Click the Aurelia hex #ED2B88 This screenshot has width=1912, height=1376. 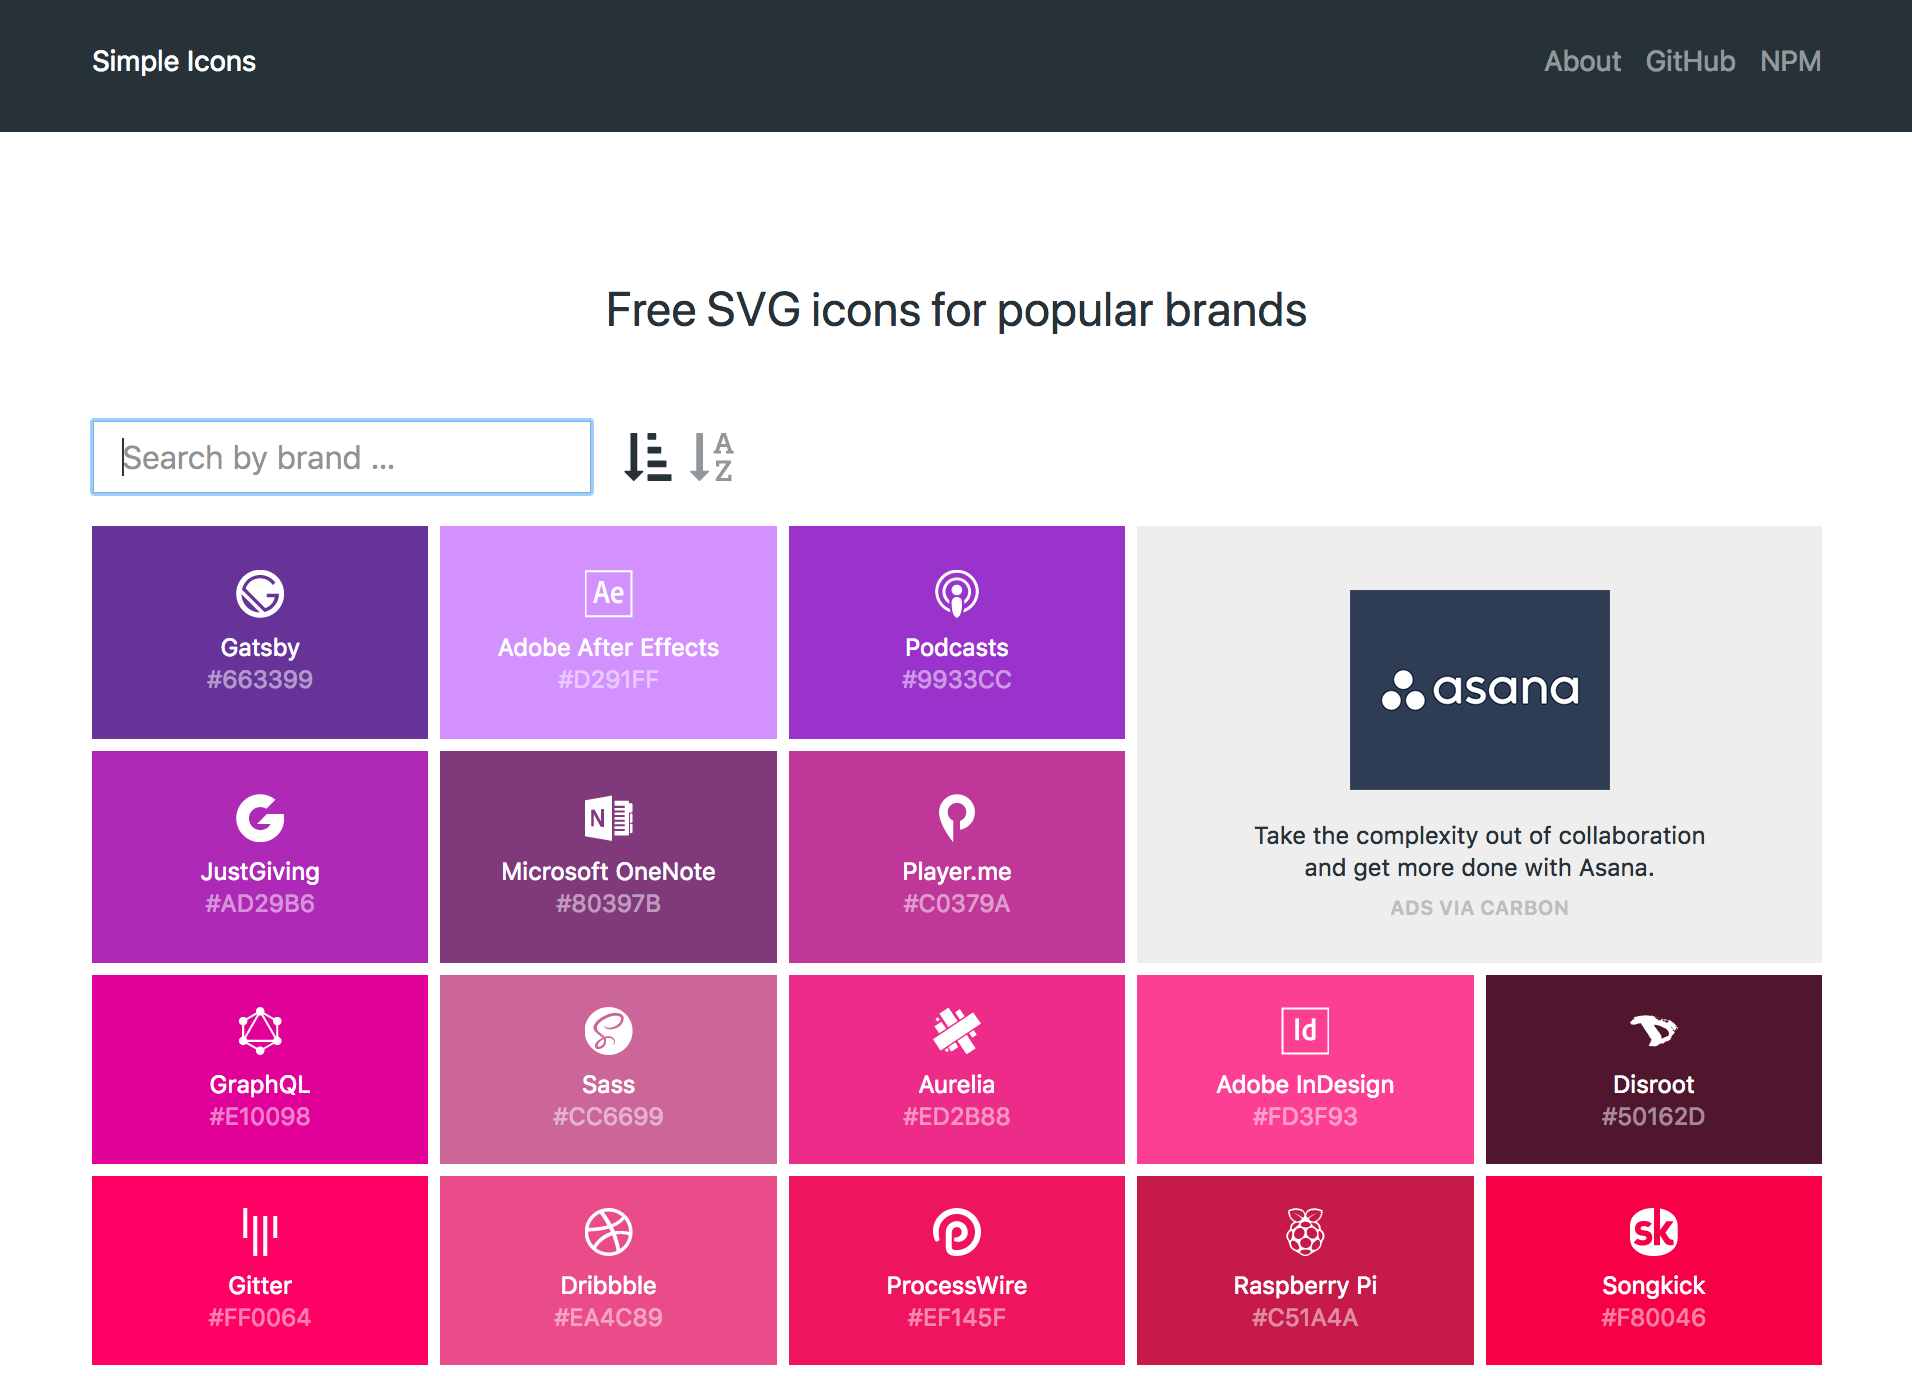coord(957,1117)
